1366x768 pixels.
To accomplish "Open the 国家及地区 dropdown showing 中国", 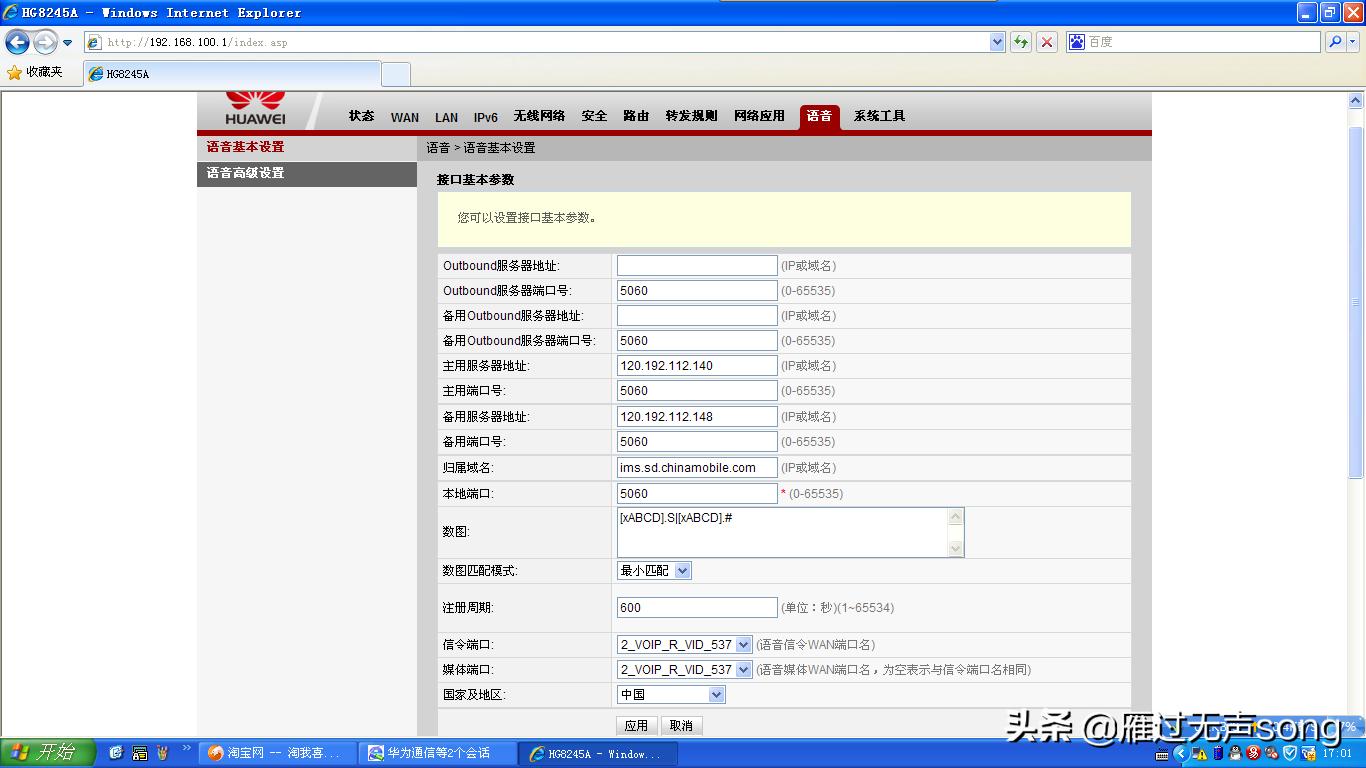I will tap(716, 694).
